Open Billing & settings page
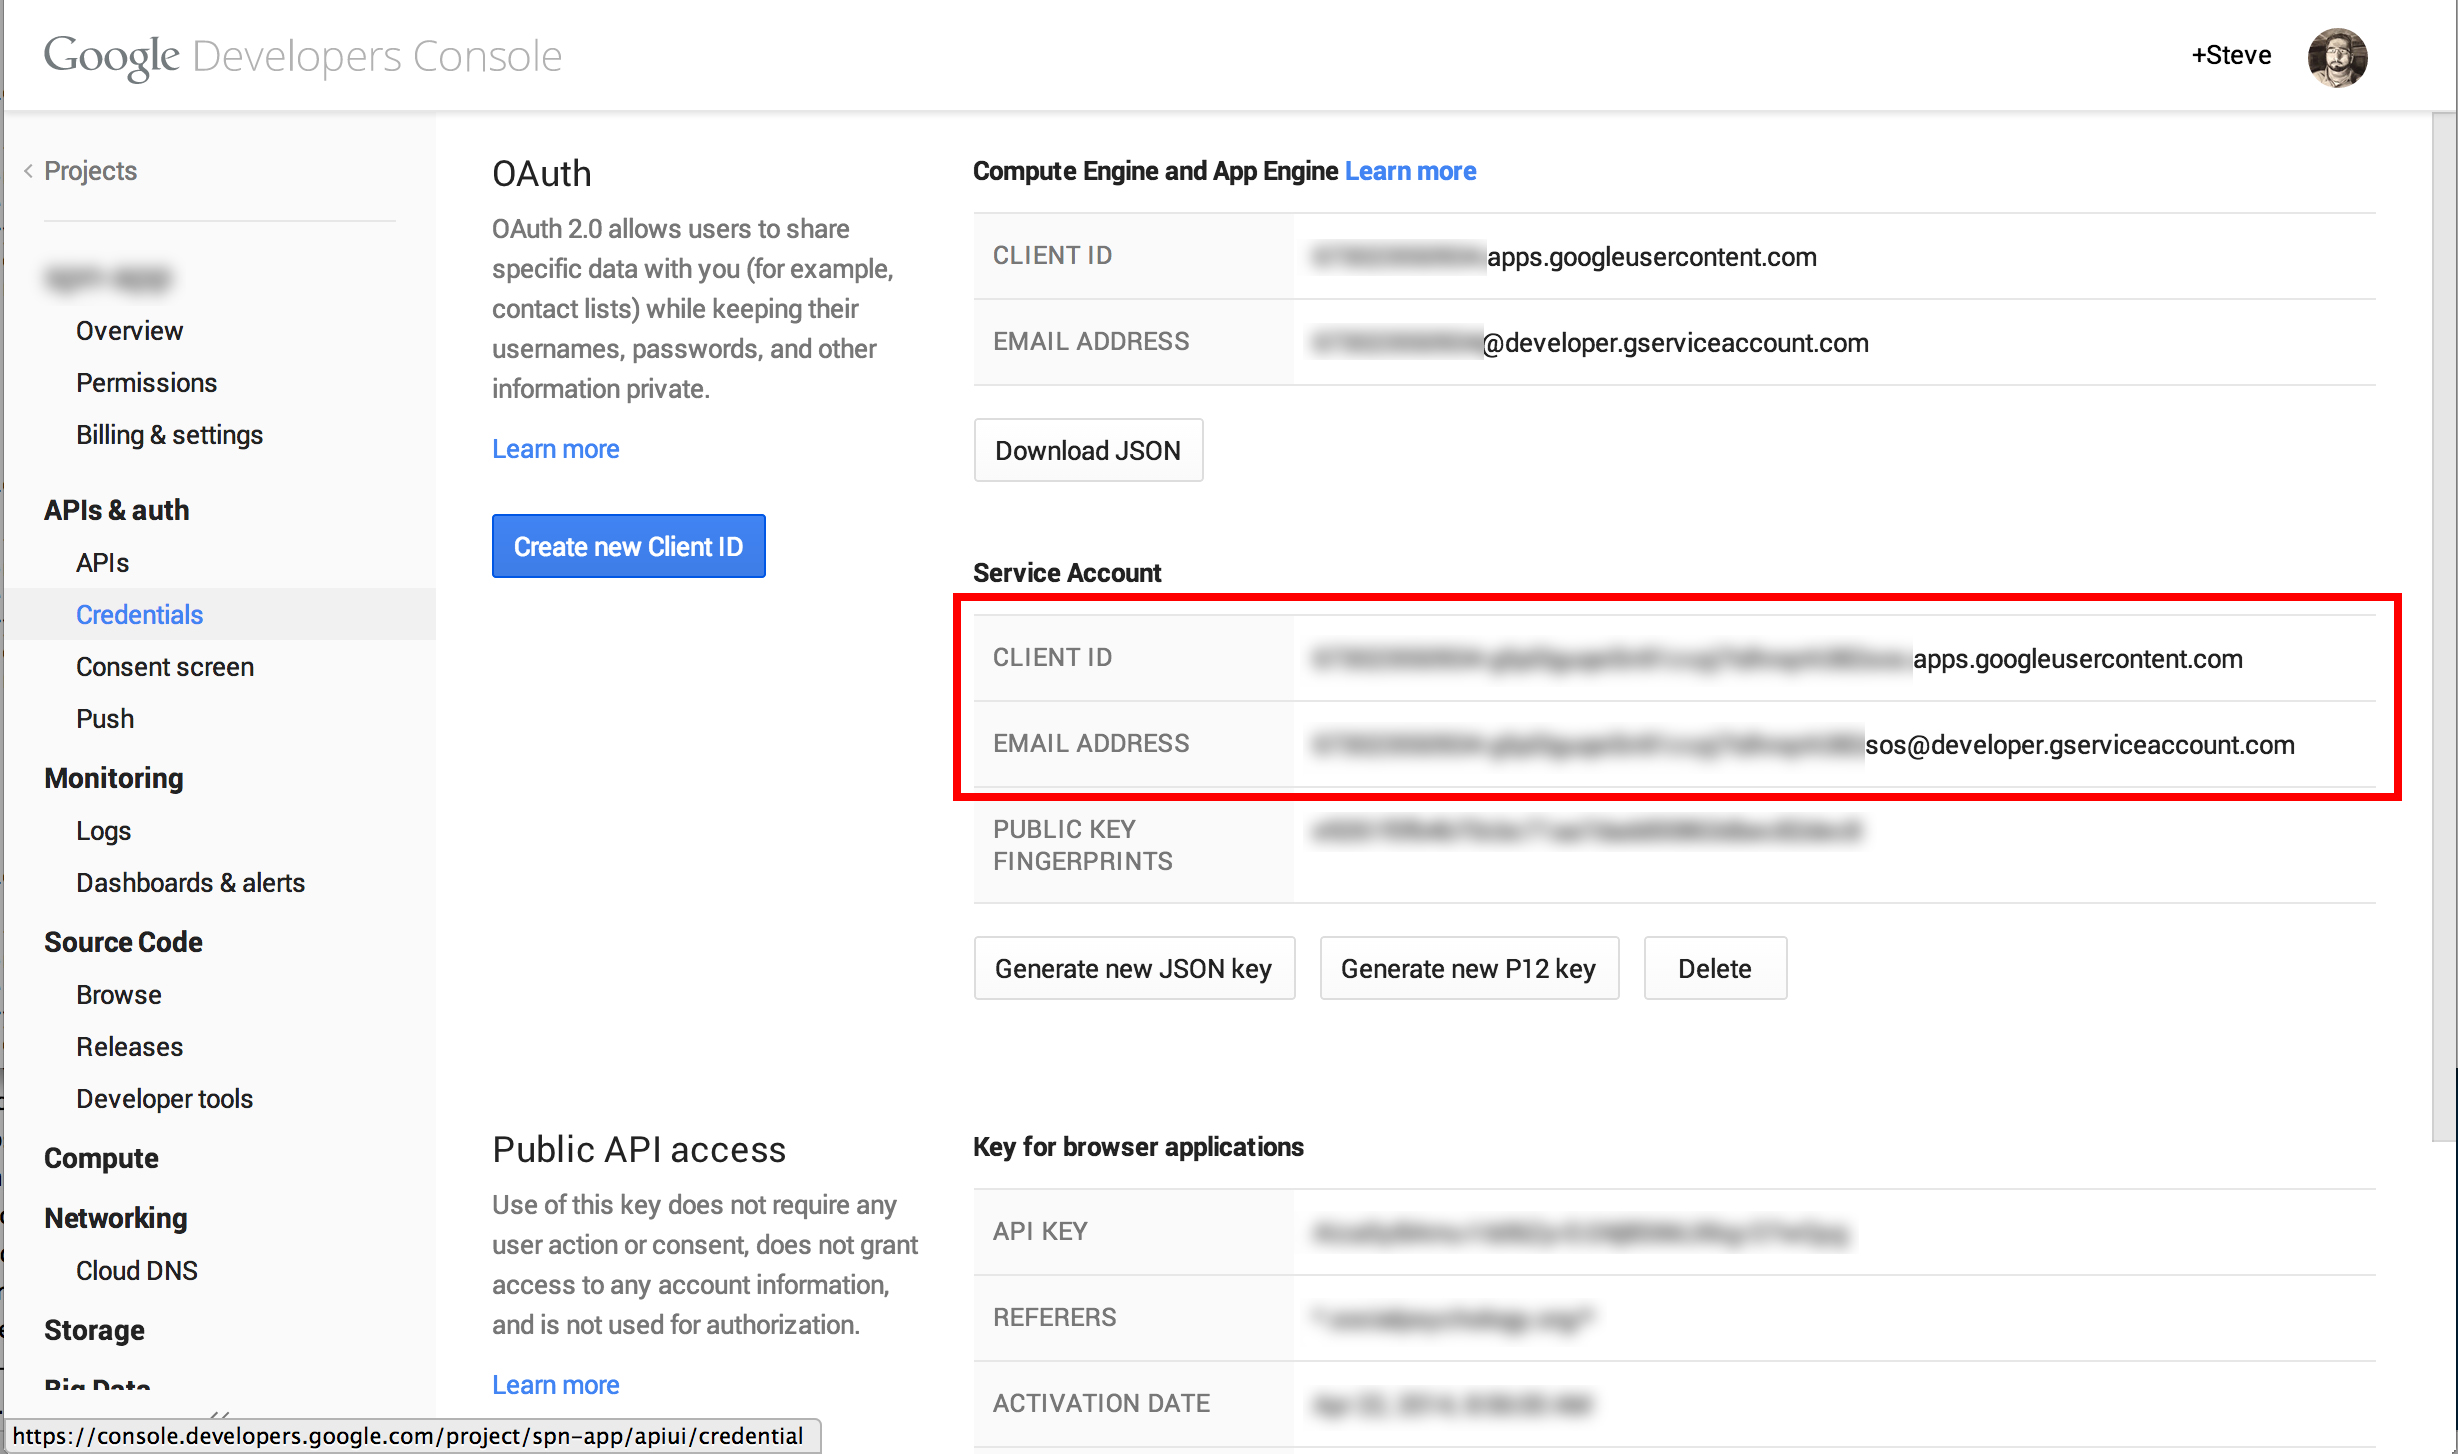Screen dimensions: 2458x1454 (169, 435)
